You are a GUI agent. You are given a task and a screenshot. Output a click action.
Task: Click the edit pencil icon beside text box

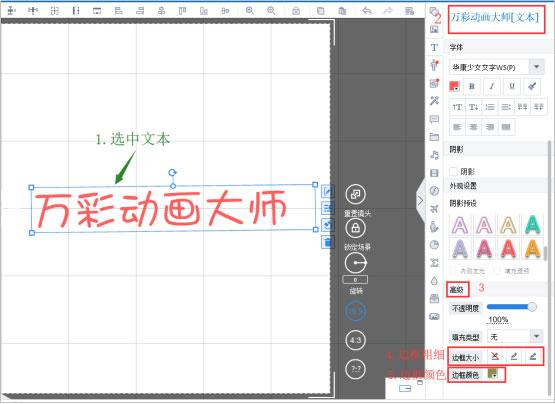[x=327, y=192]
